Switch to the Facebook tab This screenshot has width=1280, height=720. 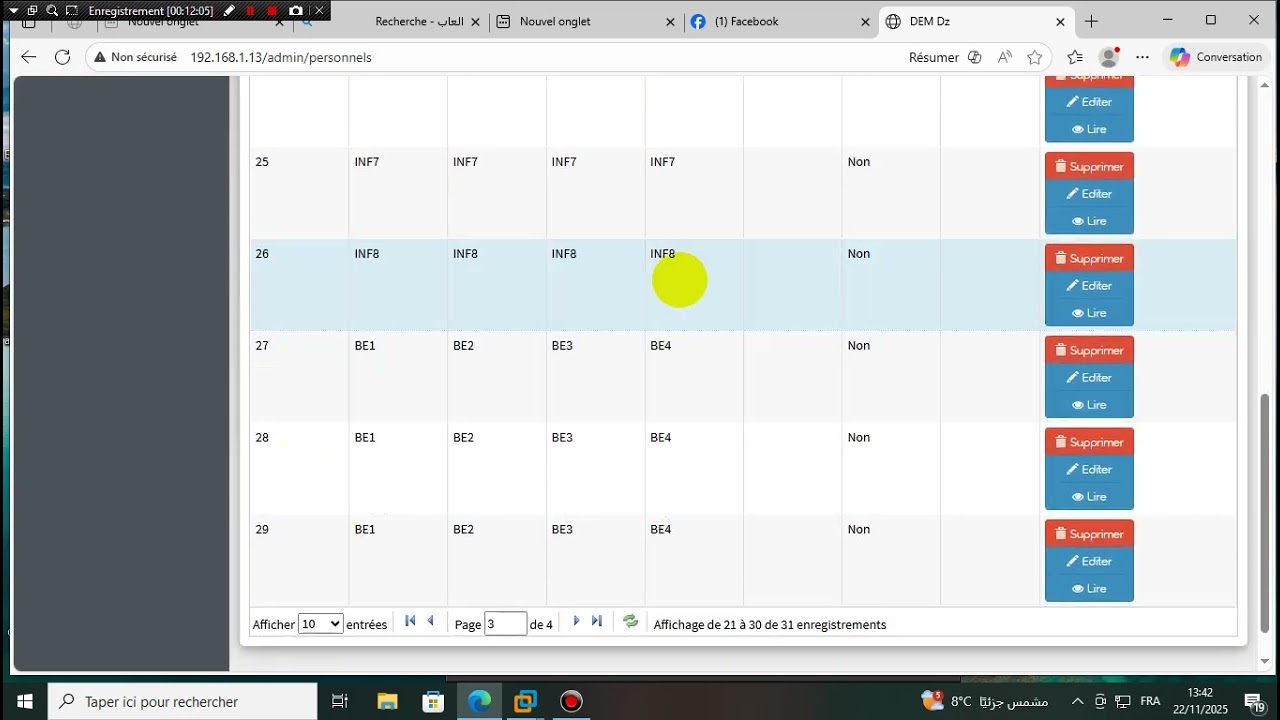tap(780, 21)
